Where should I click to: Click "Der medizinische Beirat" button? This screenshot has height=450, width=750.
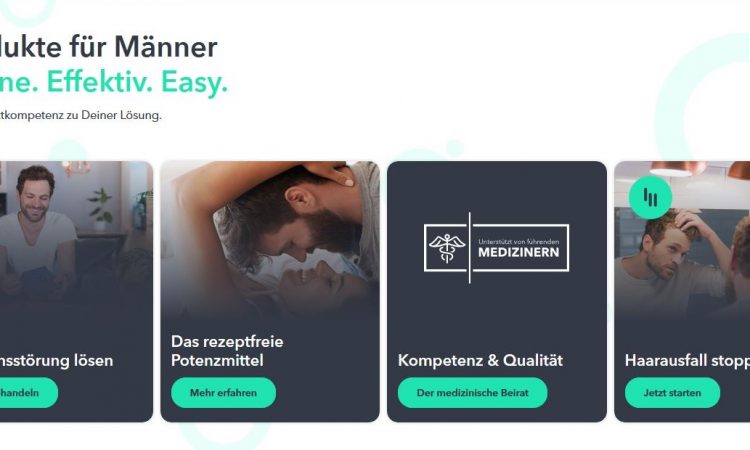pos(473,393)
